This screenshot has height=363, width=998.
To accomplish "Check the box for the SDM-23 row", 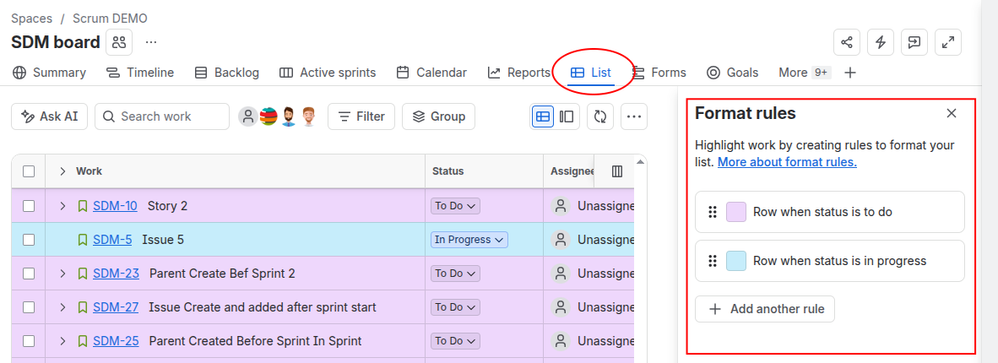I will [29, 273].
